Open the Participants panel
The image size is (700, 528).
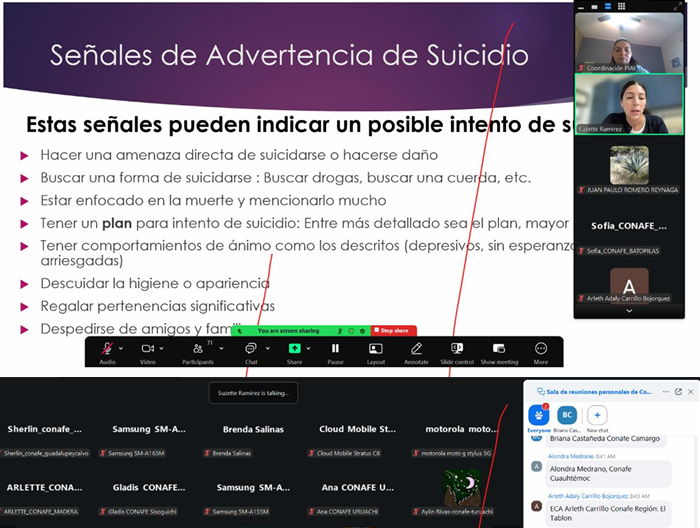pyautogui.click(x=199, y=348)
